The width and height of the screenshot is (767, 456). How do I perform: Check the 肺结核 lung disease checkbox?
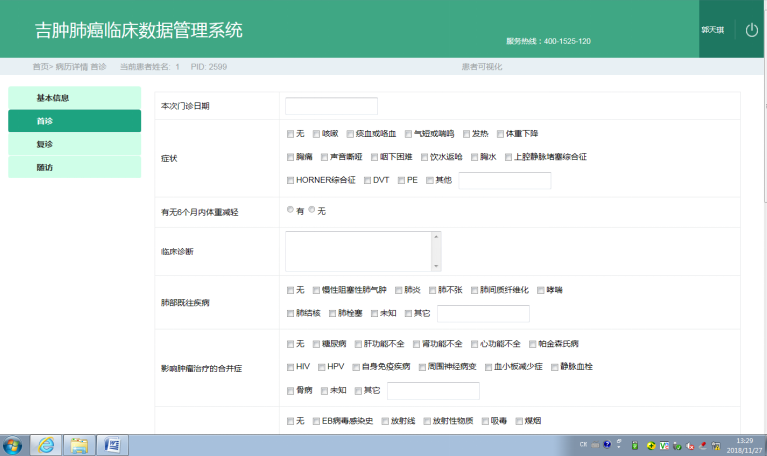click(290, 313)
